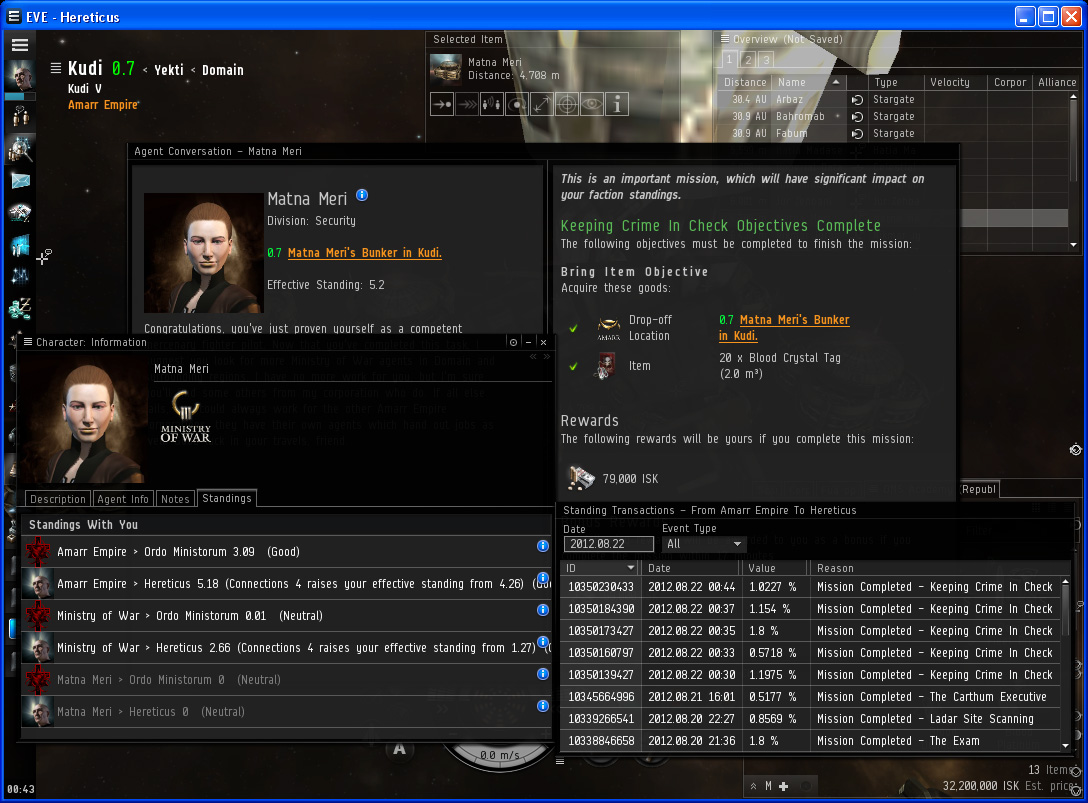Switch to Overview tab 1

click(729, 60)
